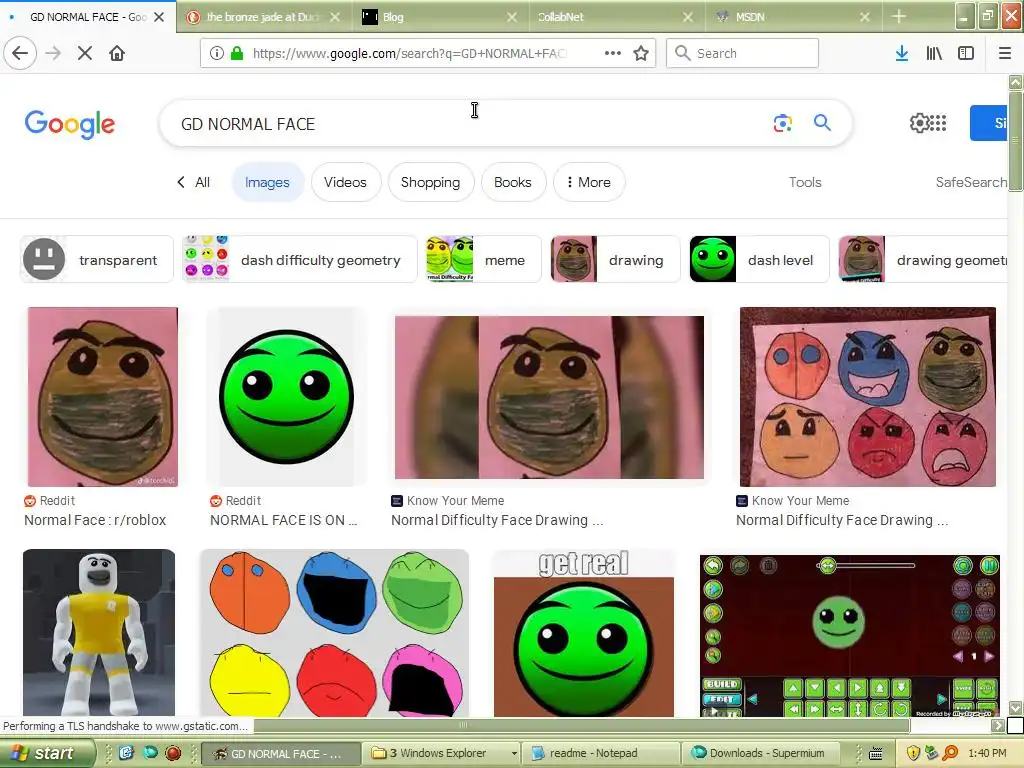
Task: Open the get real green face thumbnail
Action: 584,633
